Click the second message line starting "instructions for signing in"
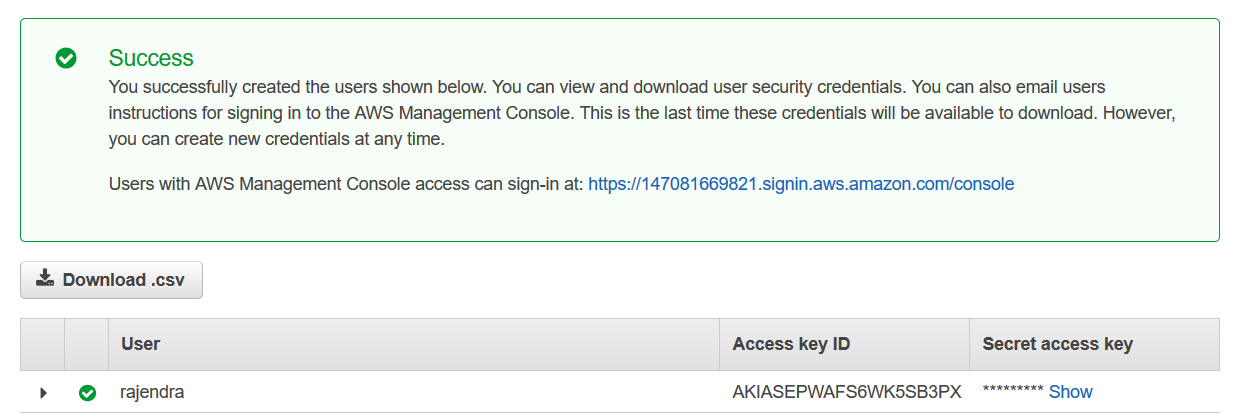1246x418 pixels. (x=640, y=113)
